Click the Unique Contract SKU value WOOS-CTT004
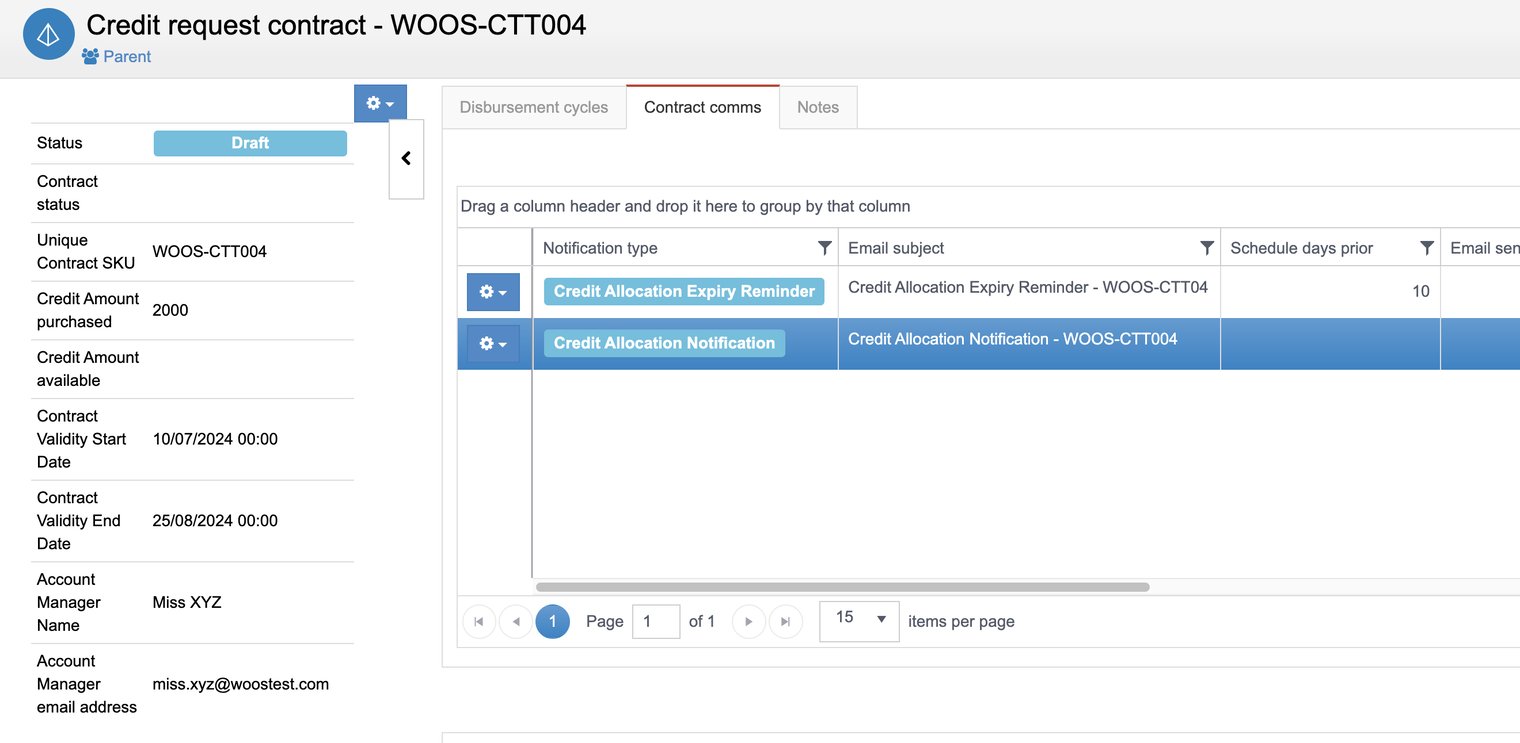The width and height of the screenshot is (1520, 743). tap(210, 251)
